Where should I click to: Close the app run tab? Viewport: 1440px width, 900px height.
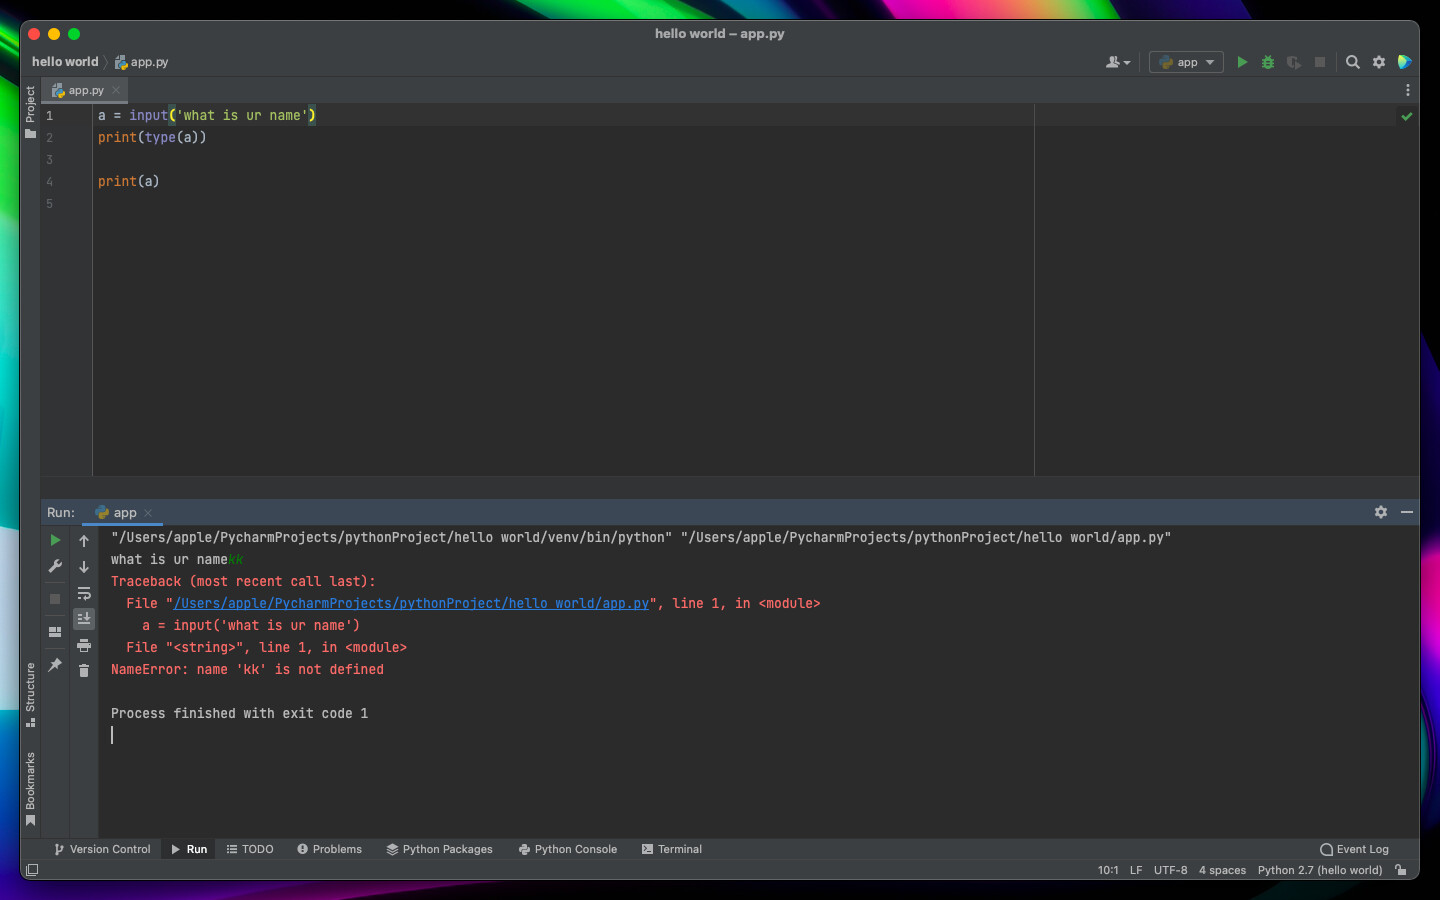(x=148, y=513)
